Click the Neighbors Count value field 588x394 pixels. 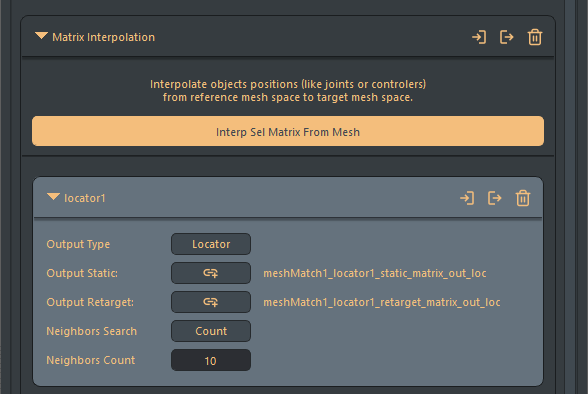211,360
